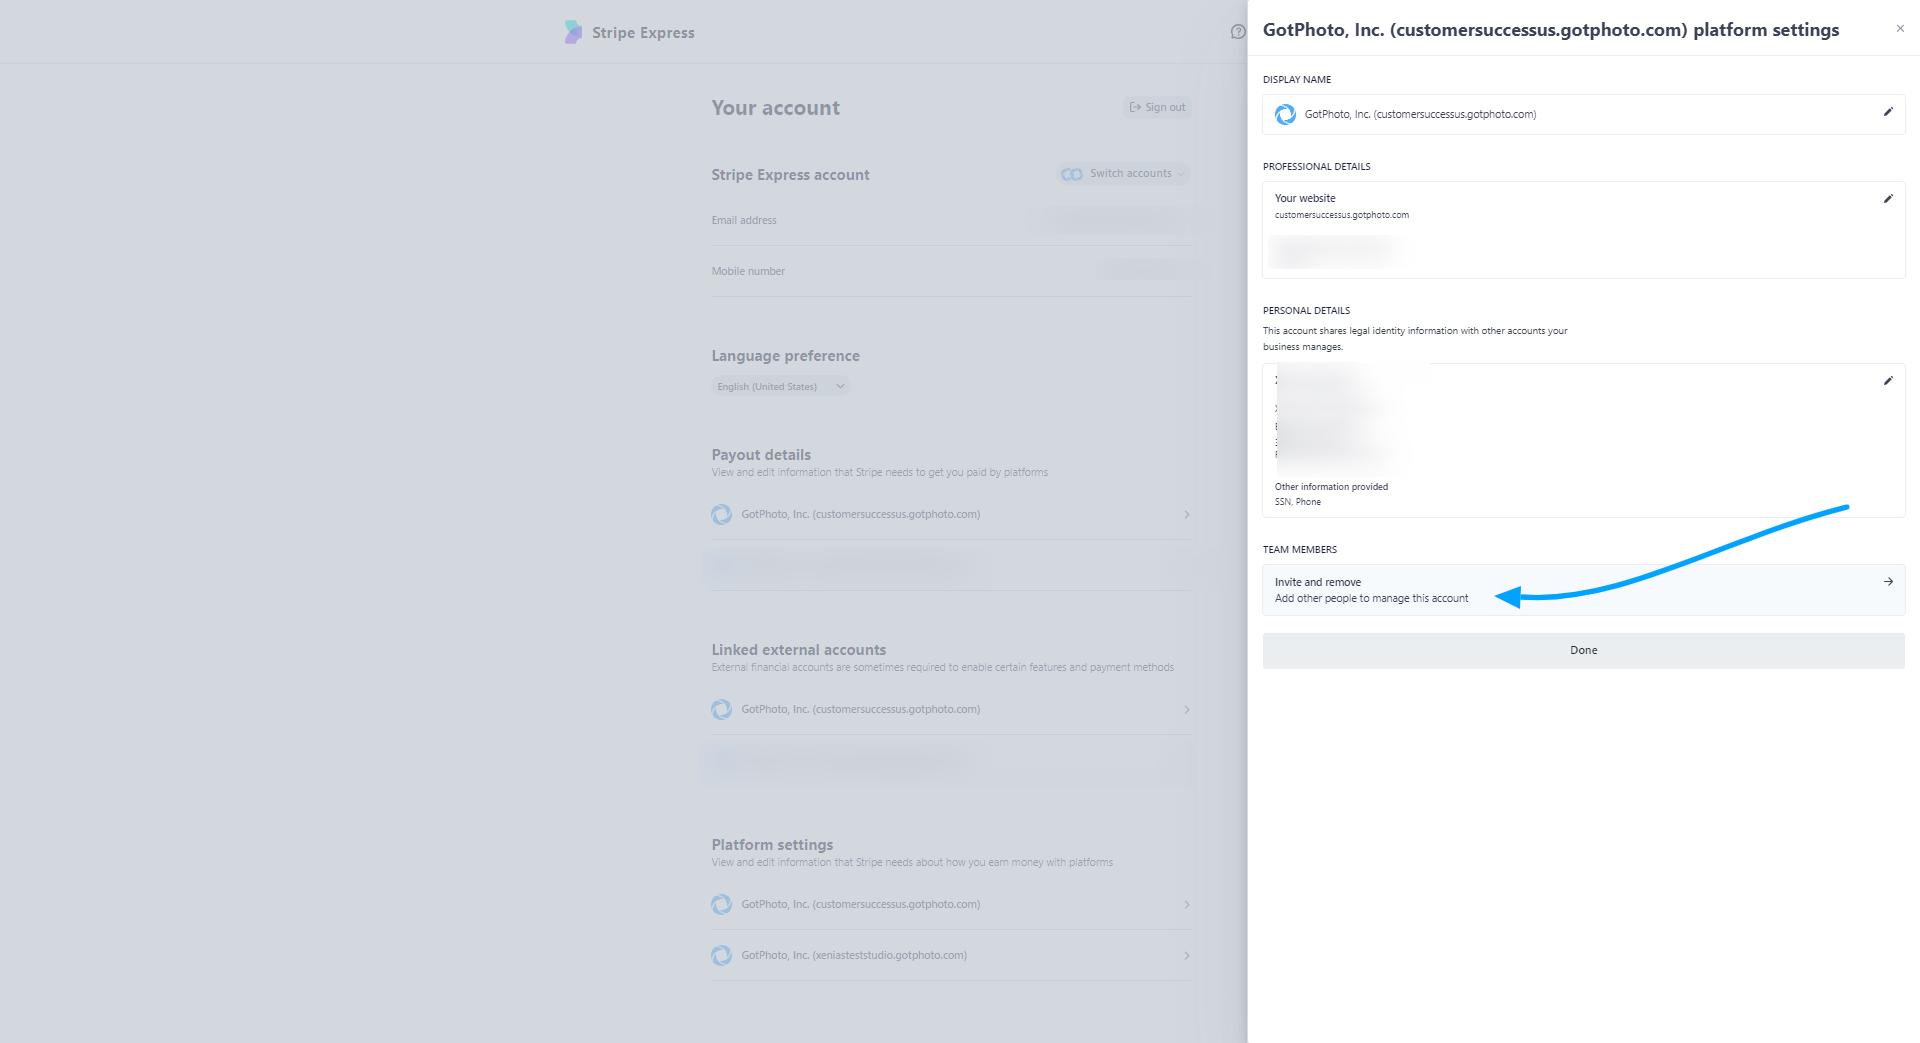The height and width of the screenshot is (1043, 1920).
Task: Expand Platform settings xeniasteststudio.gotphoto.com chevron
Action: pos(1187,956)
